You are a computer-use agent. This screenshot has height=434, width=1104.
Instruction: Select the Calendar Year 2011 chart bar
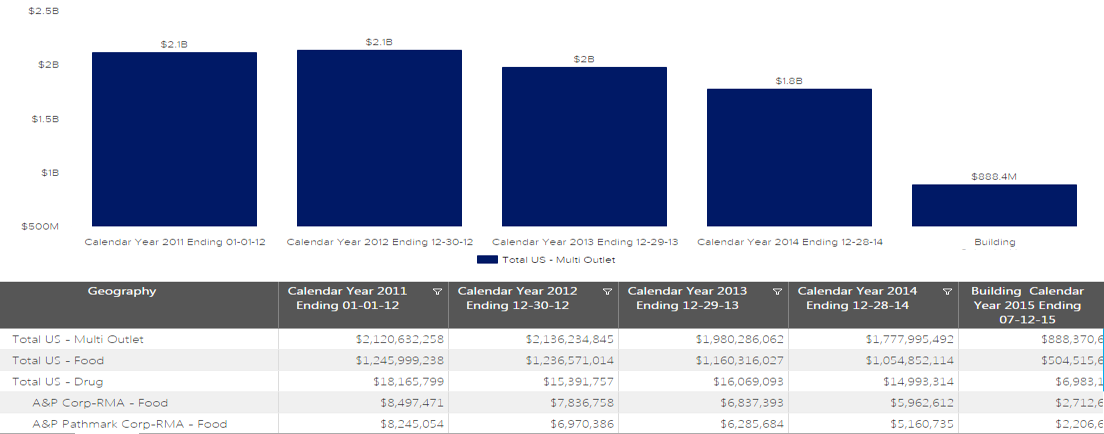(174, 139)
